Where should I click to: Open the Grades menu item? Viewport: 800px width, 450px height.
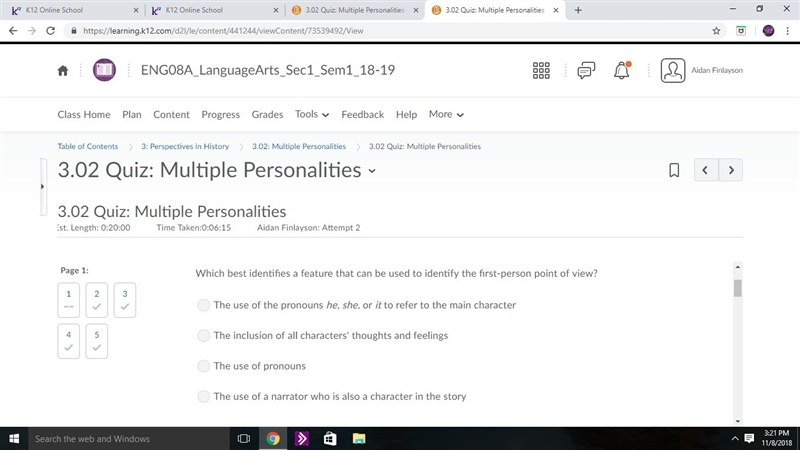tap(267, 115)
